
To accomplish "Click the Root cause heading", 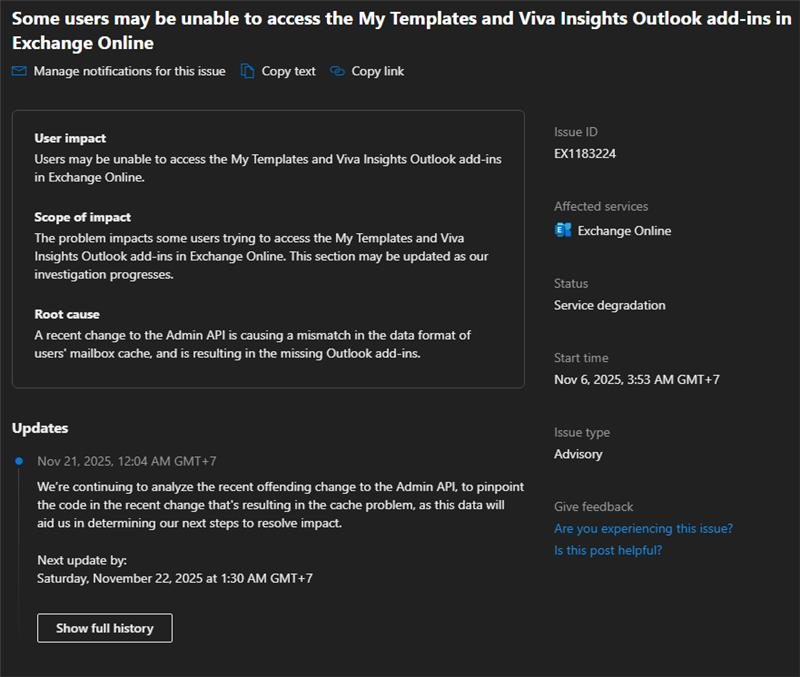I will [67, 314].
